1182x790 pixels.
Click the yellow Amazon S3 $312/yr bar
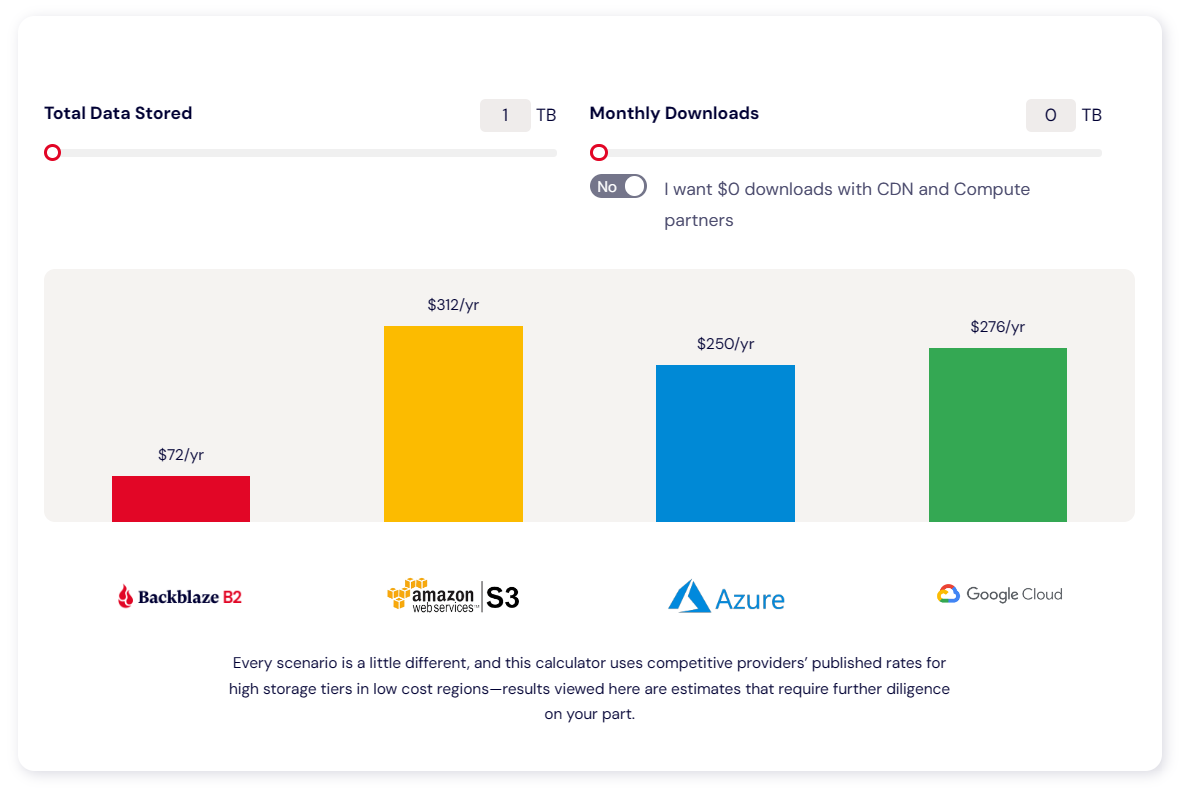453,424
